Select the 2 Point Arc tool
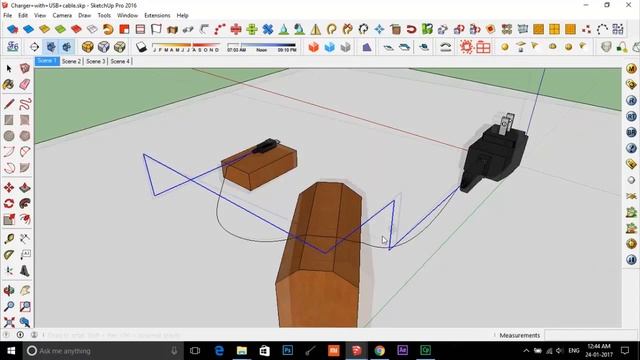Screen dimensions: 640x360 tap(24, 152)
